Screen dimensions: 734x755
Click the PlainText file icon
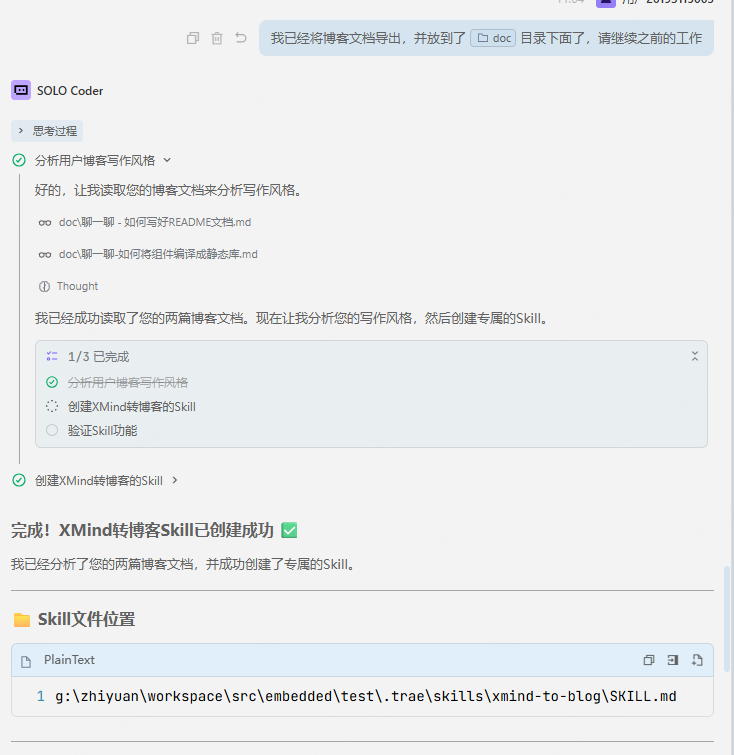[x=26, y=661]
